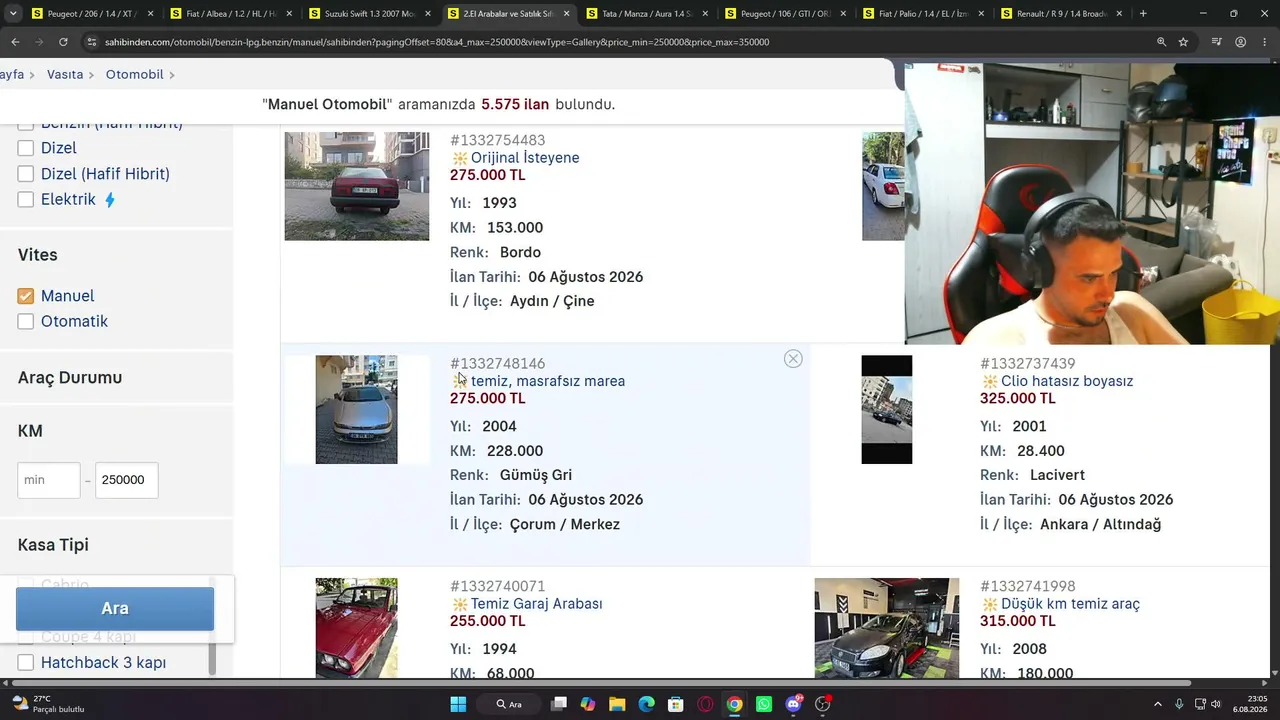Open the Clio hatasız boyasız listing
1280x720 pixels.
1067,381
